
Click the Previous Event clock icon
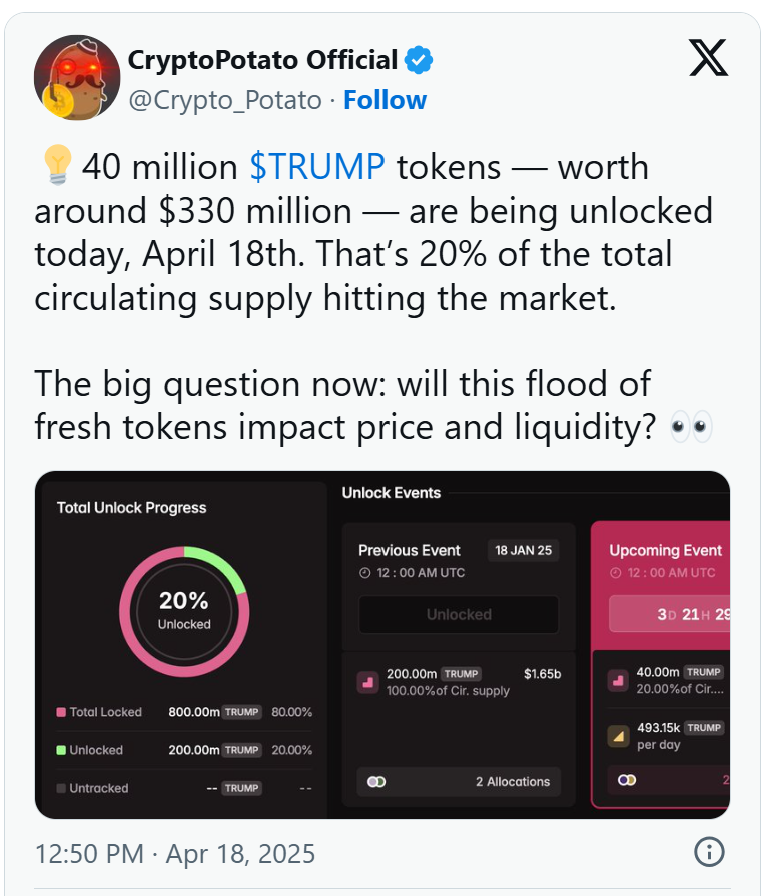pyautogui.click(x=365, y=573)
